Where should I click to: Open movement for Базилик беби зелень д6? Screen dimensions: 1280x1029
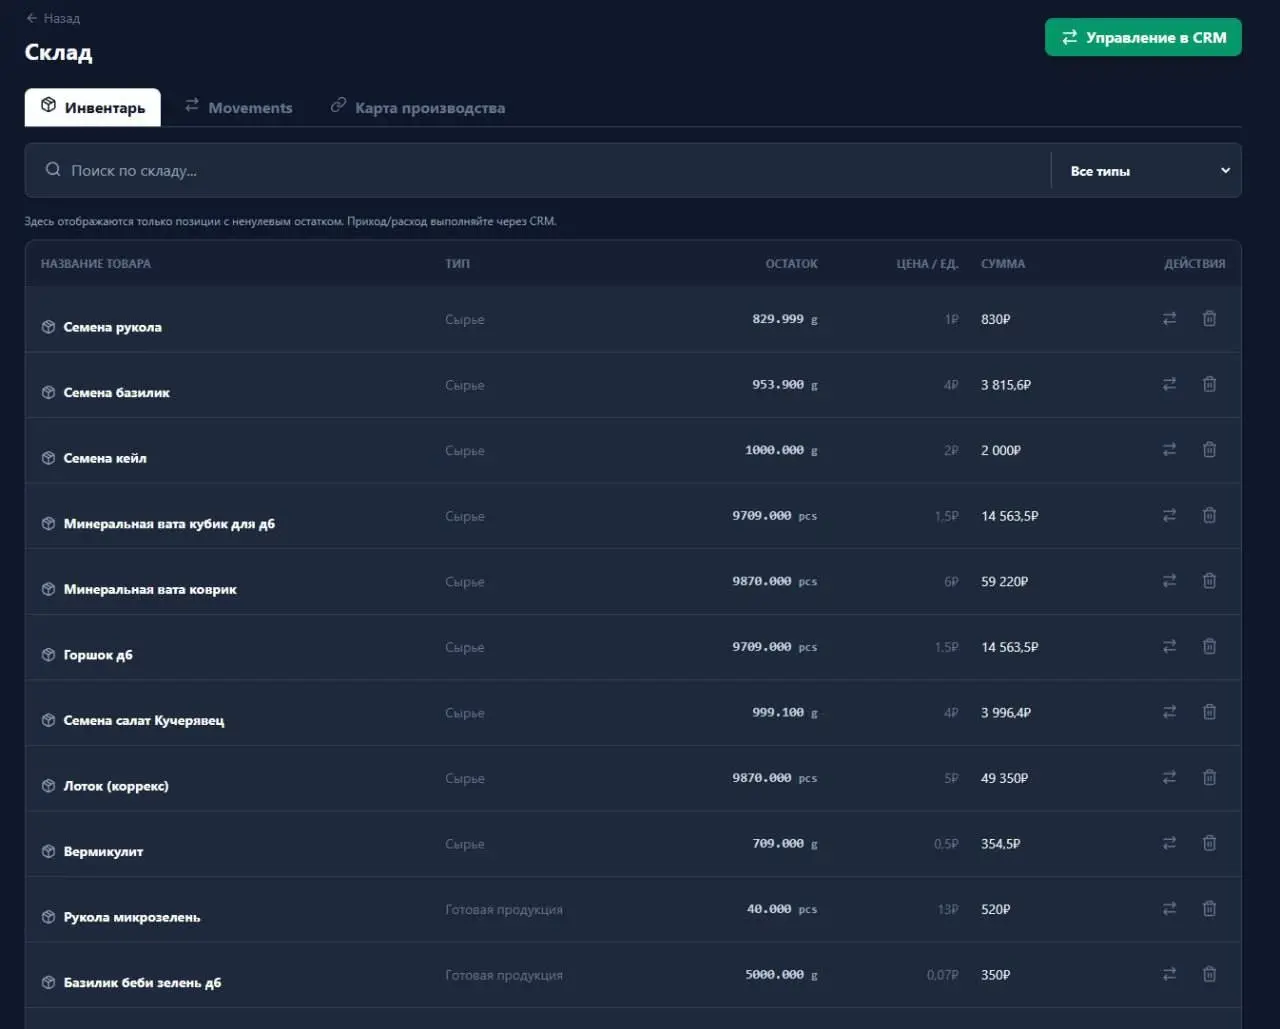1169,974
